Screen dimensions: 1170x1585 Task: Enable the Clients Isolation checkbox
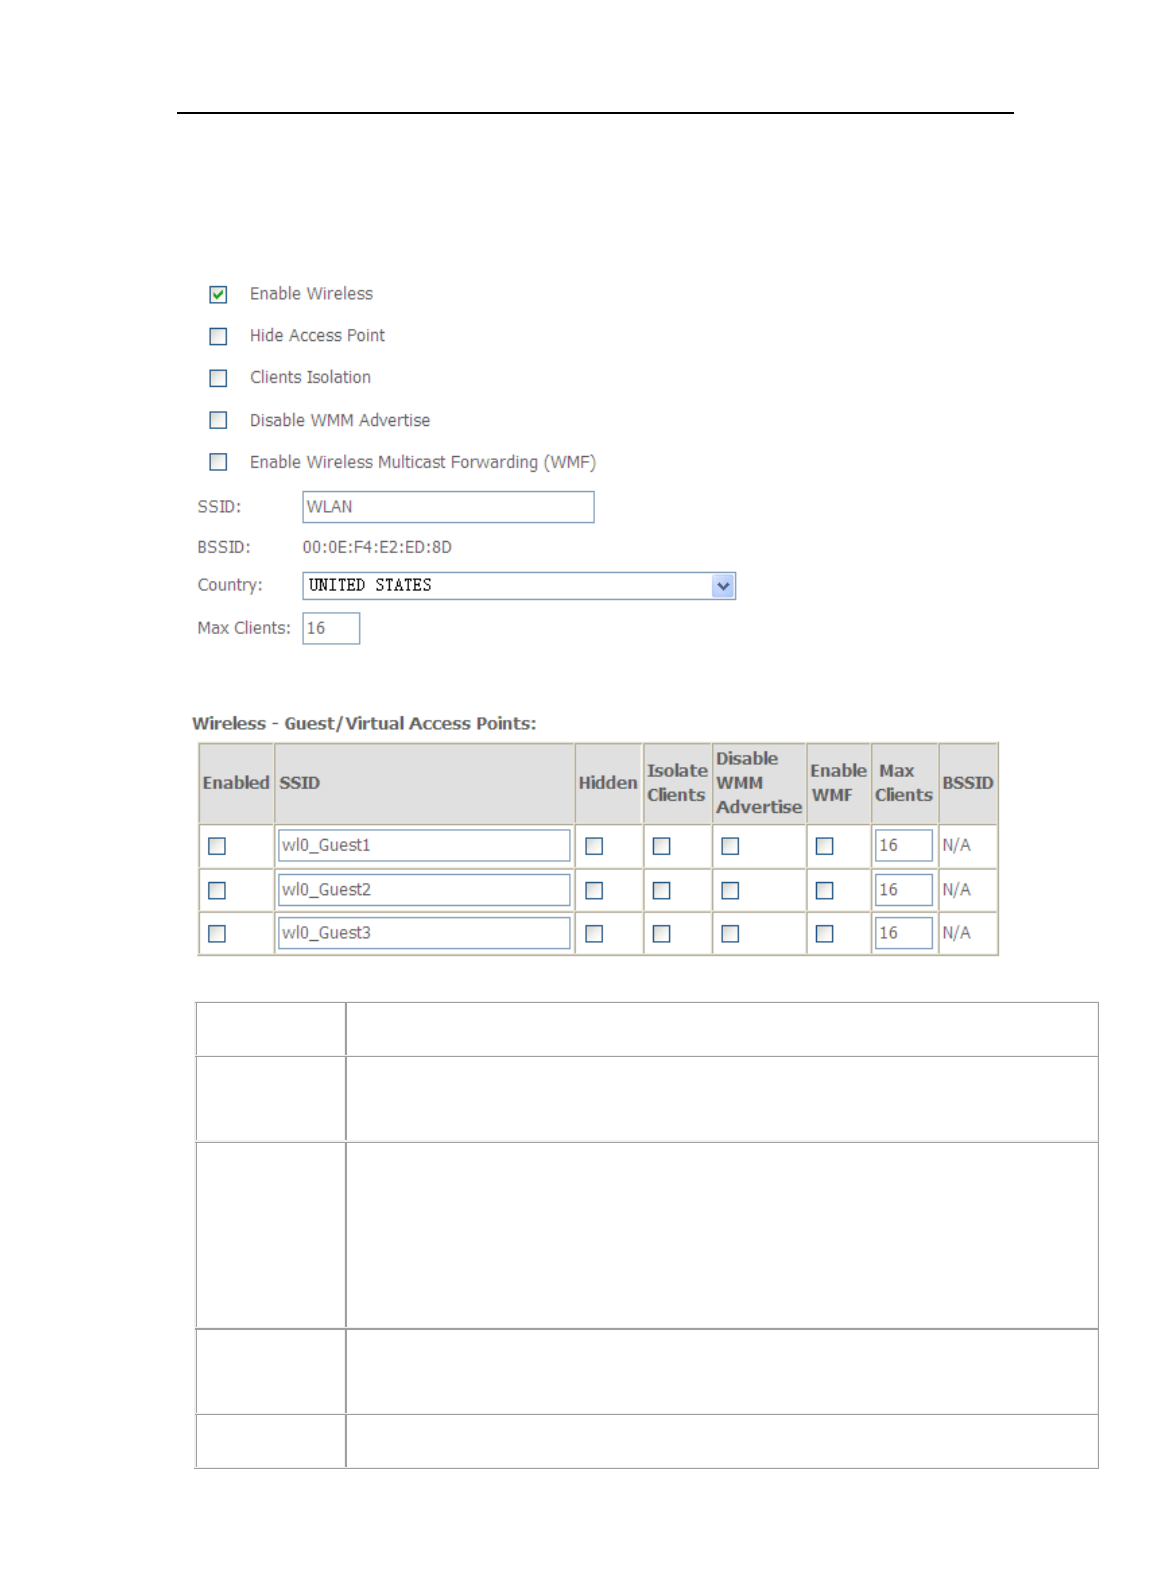(x=218, y=378)
